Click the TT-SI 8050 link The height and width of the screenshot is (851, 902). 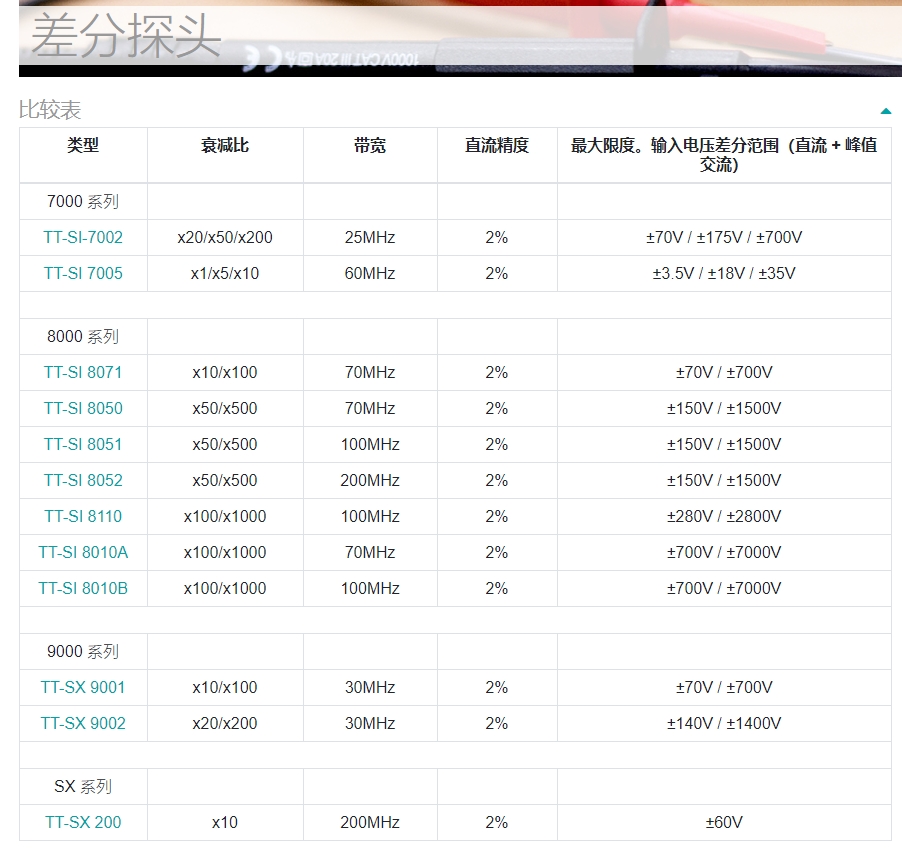83,408
